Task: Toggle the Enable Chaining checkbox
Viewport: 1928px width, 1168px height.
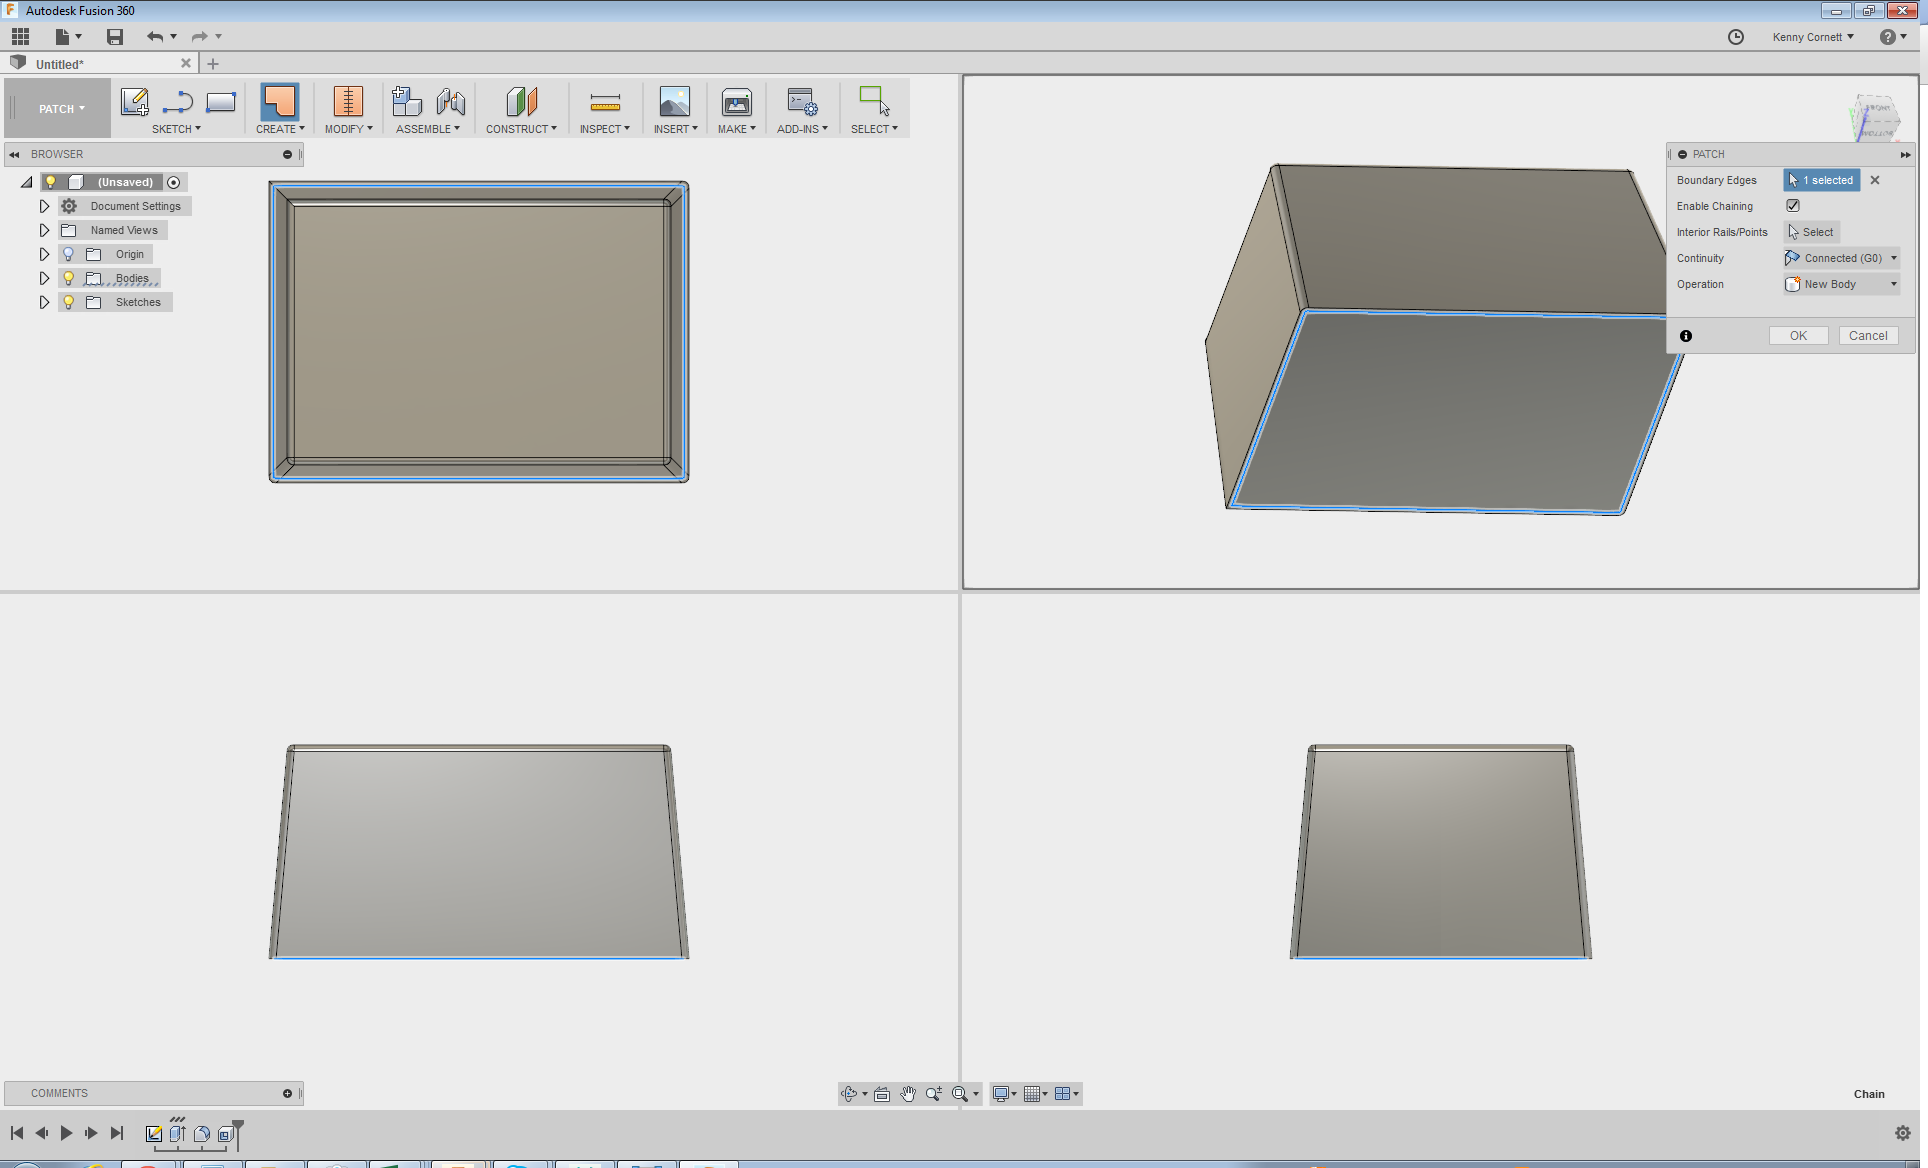Action: point(1793,205)
